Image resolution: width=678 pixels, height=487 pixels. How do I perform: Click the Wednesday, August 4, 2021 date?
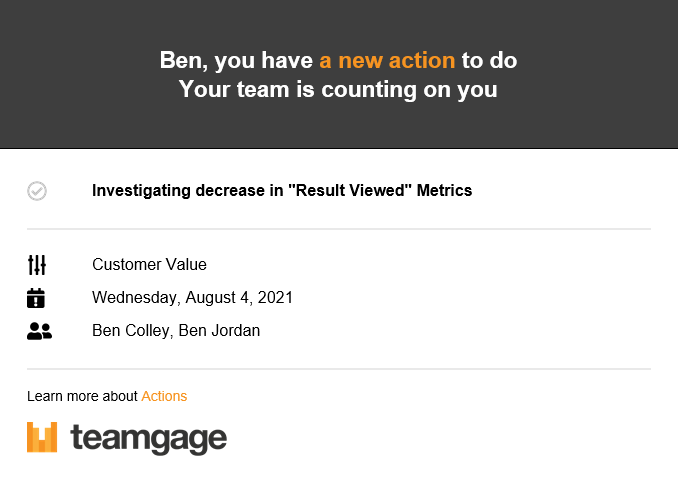pos(192,298)
